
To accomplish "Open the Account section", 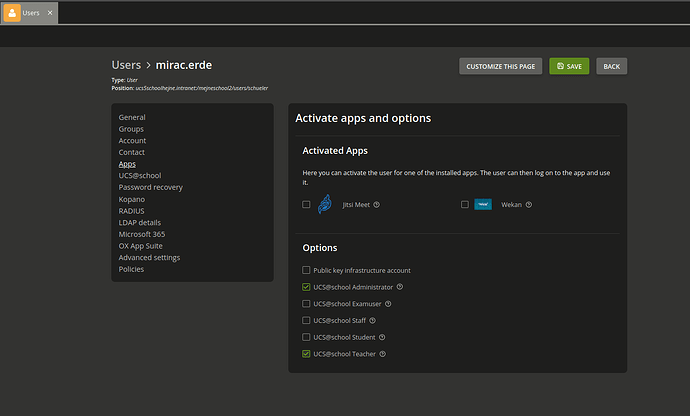I will coord(132,140).
